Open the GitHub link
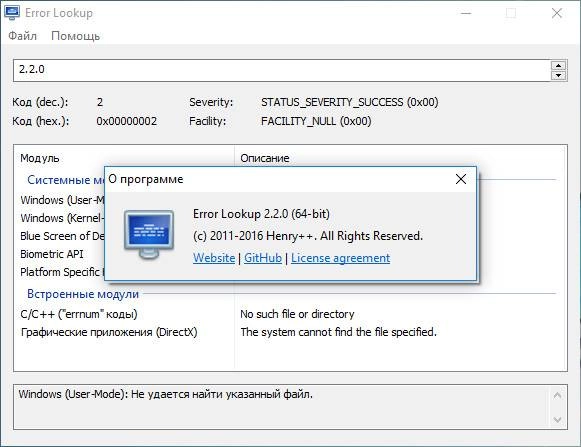Viewport: 581px width, 447px height. (x=263, y=258)
